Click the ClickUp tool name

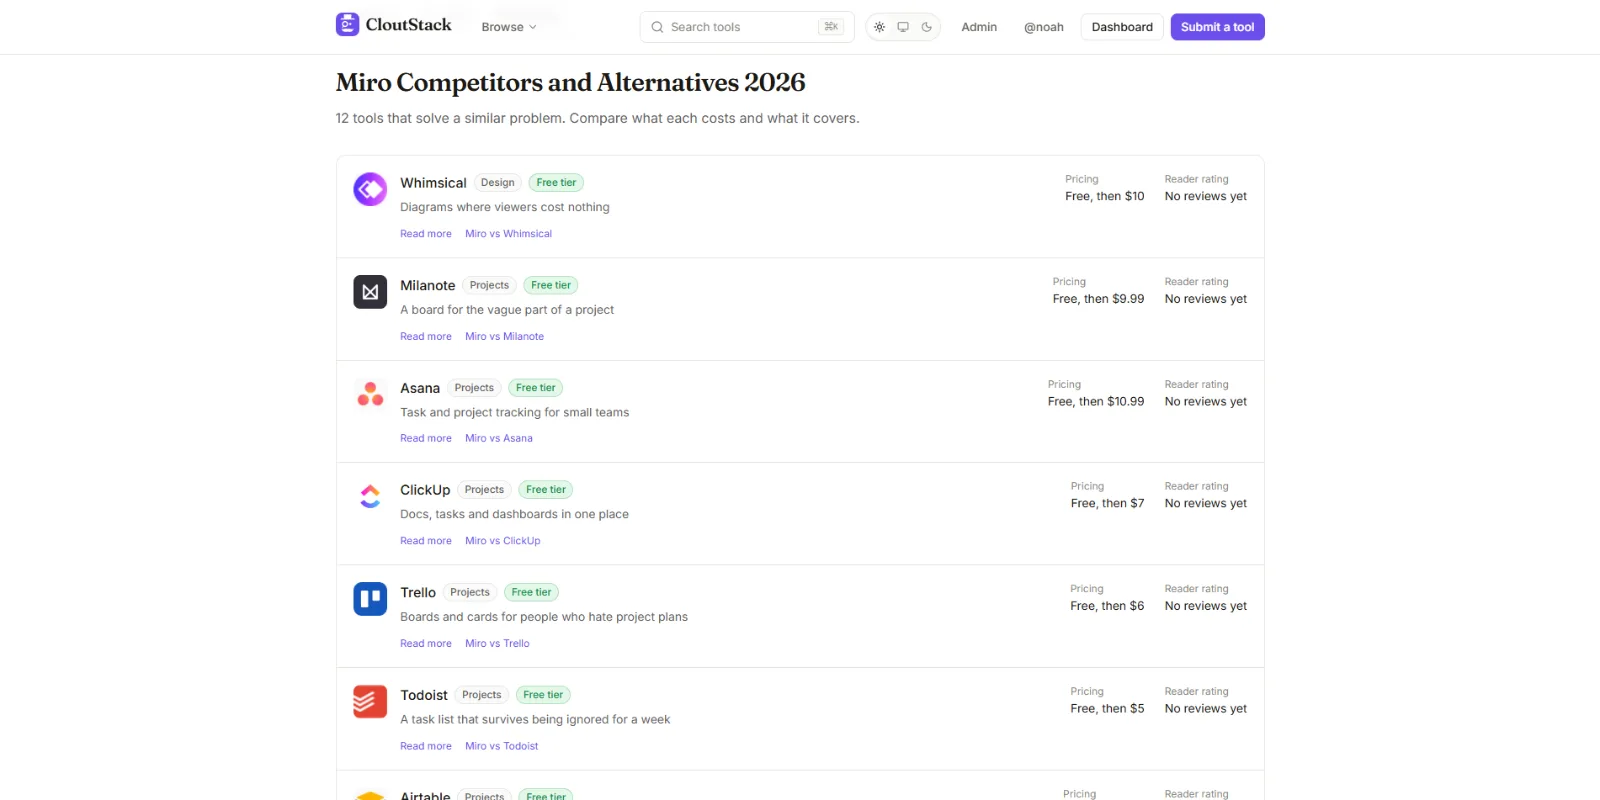point(425,490)
